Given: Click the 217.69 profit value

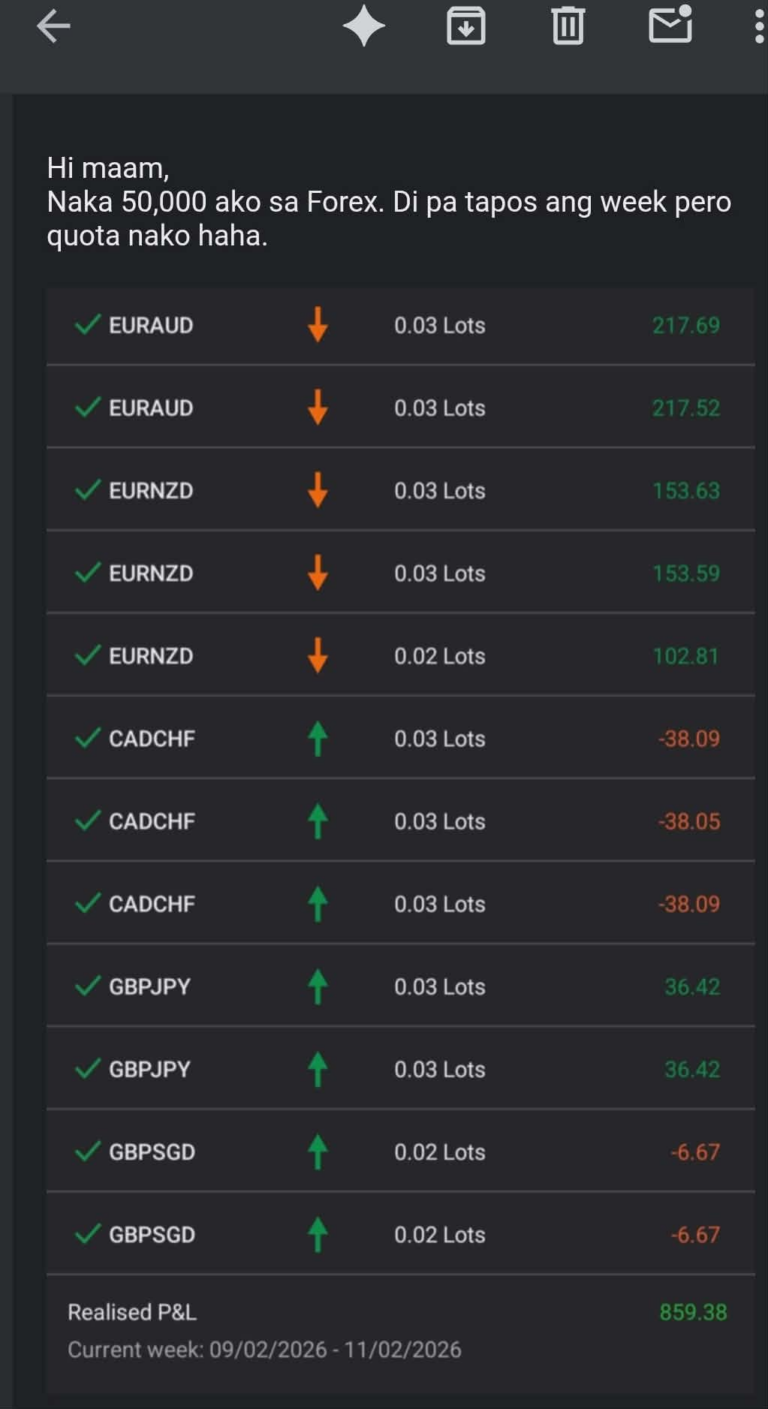Looking at the screenshot, I should [686, 325].
